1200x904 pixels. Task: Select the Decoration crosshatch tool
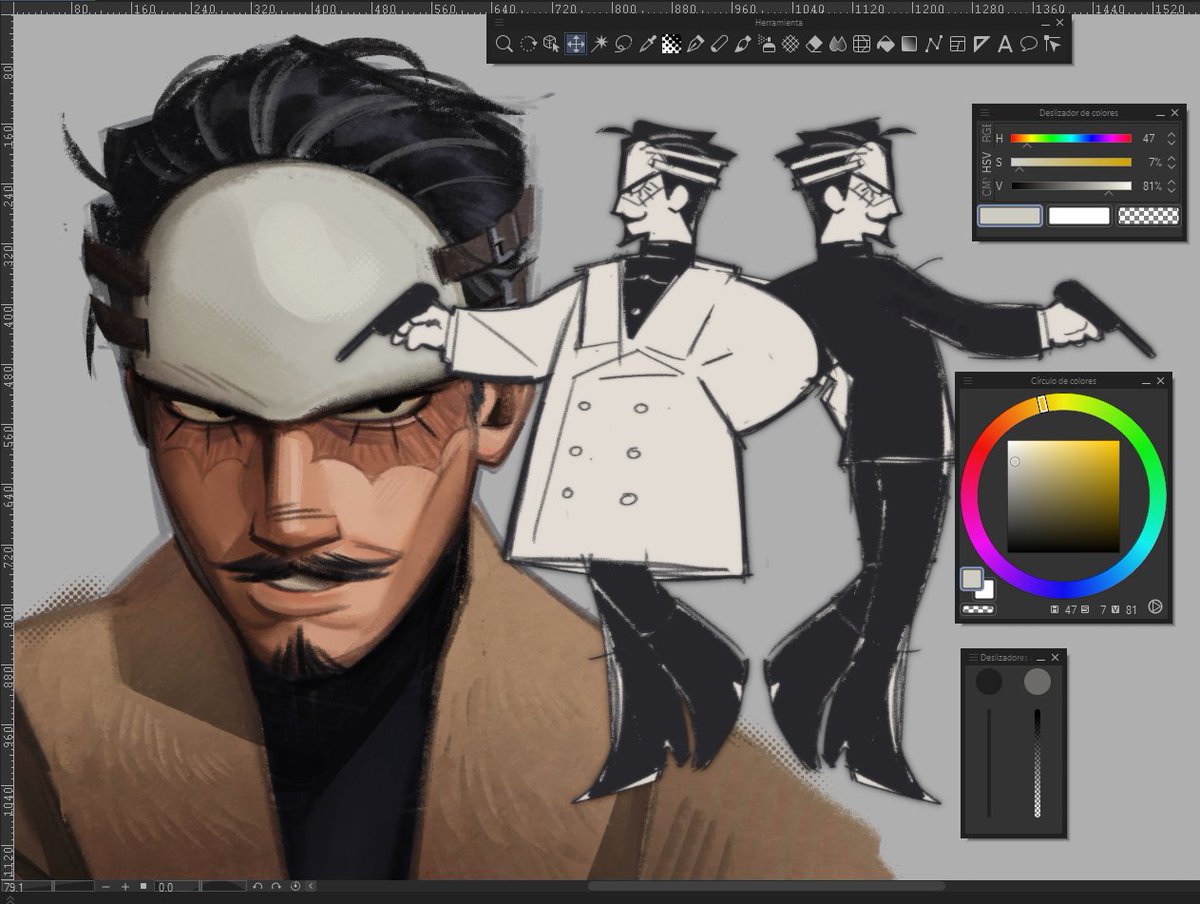coord(790,43)
